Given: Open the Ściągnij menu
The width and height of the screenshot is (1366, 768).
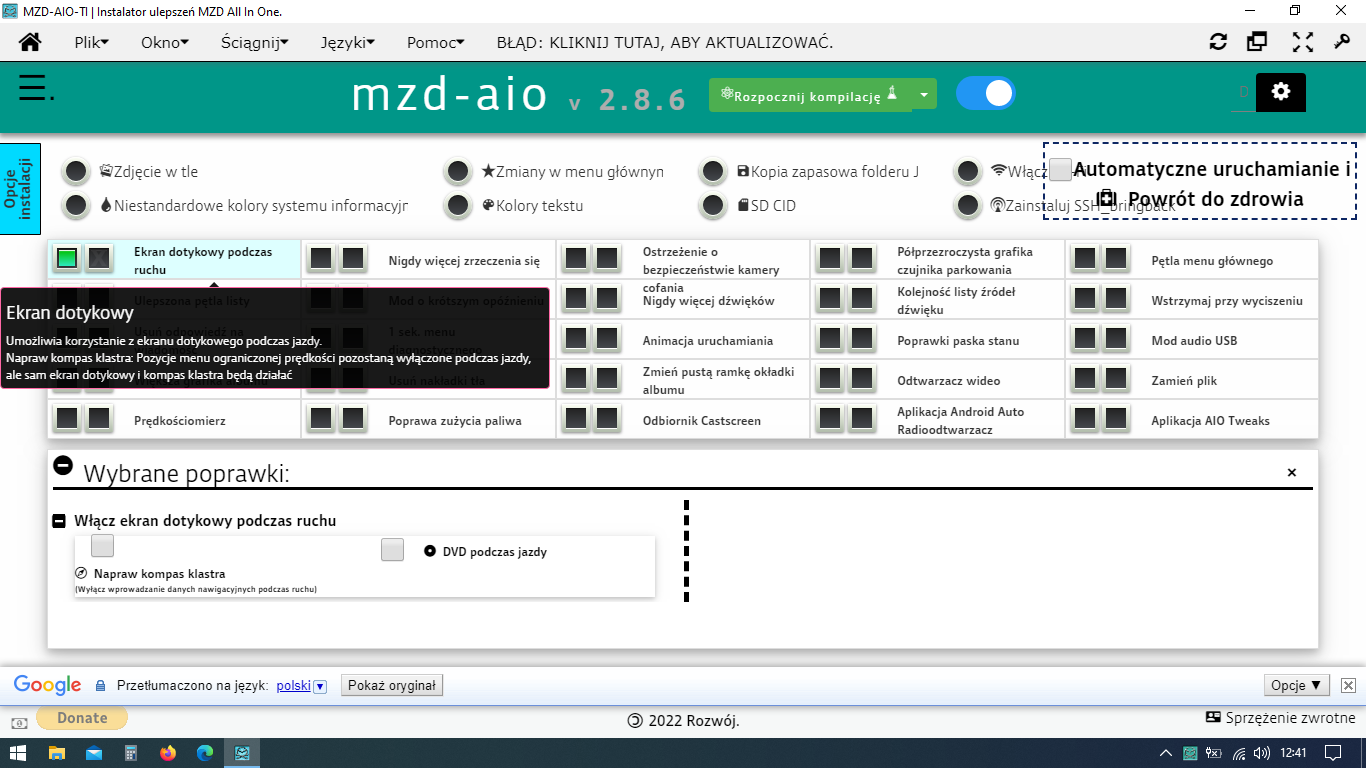Looking at the screenshot, I should [254, 42].
